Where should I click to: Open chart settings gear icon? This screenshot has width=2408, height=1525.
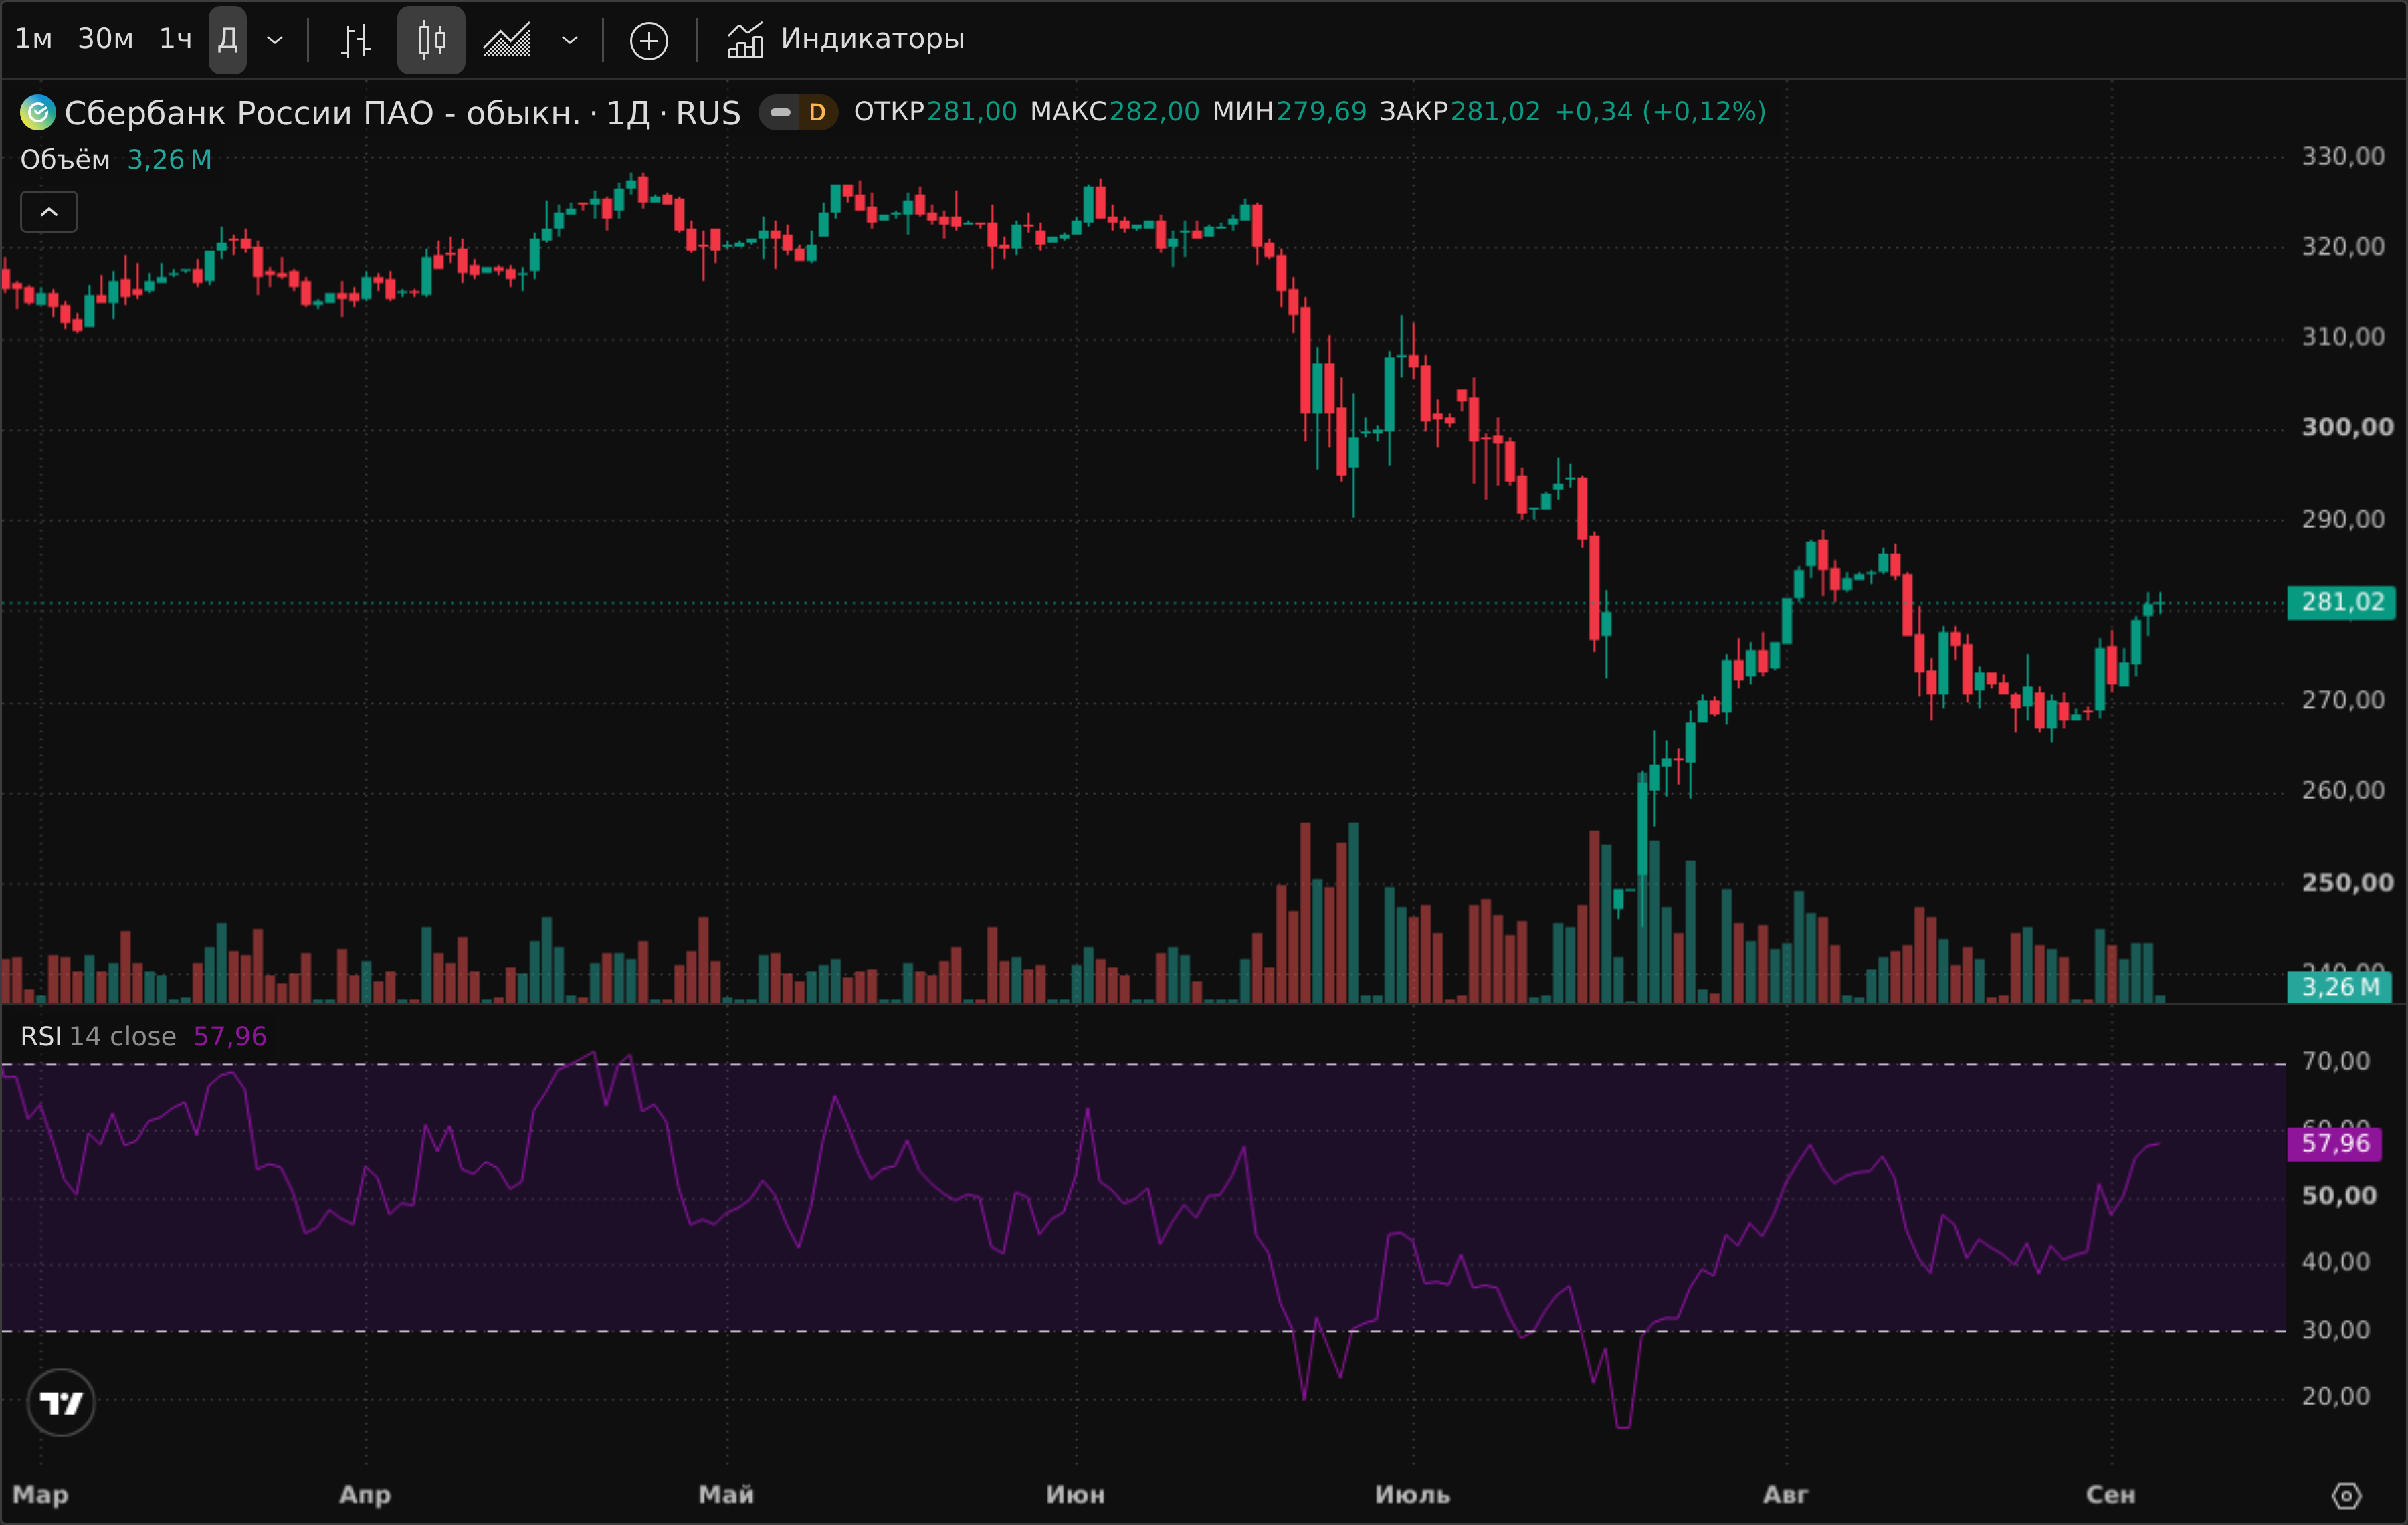pos(2346,1496)
